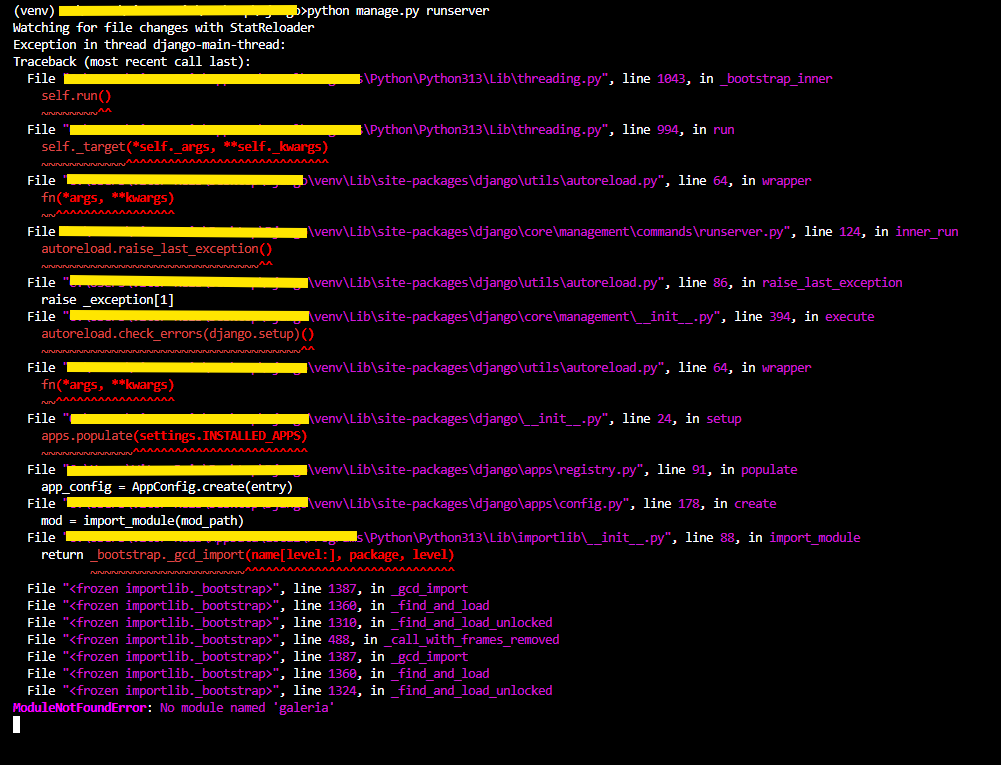Click the 'self.run()' code line
The width and height of the screenshot is (1001, 765).
coord(76,96)
